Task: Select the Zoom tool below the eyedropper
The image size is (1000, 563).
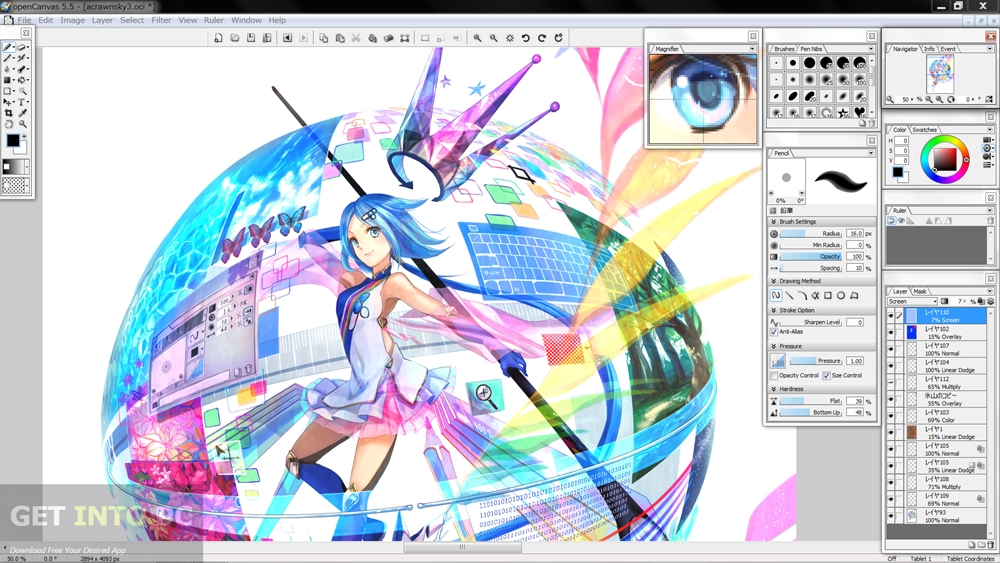Action: pos(22,124)
